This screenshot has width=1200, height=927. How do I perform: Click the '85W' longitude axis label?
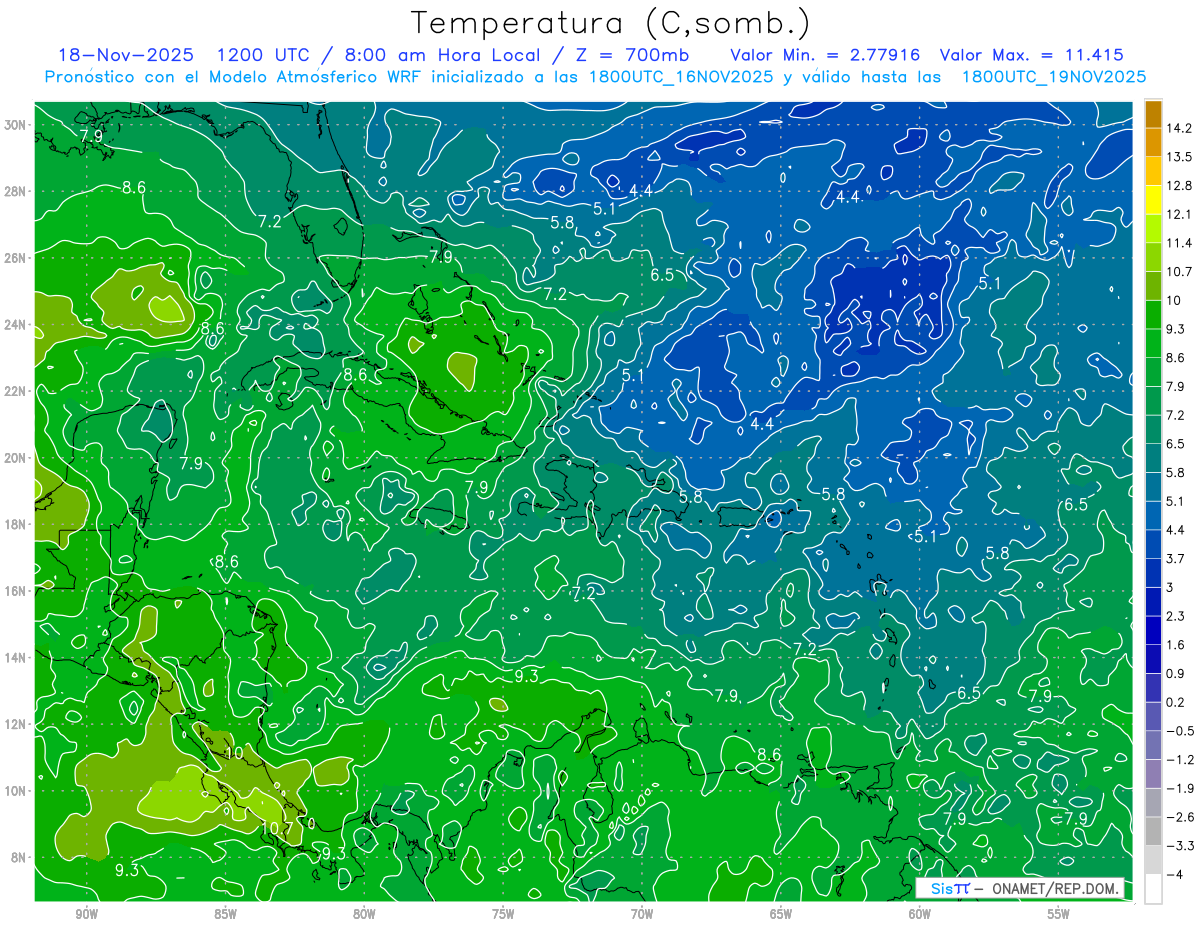pyautogui.click(x=225, y=914)
